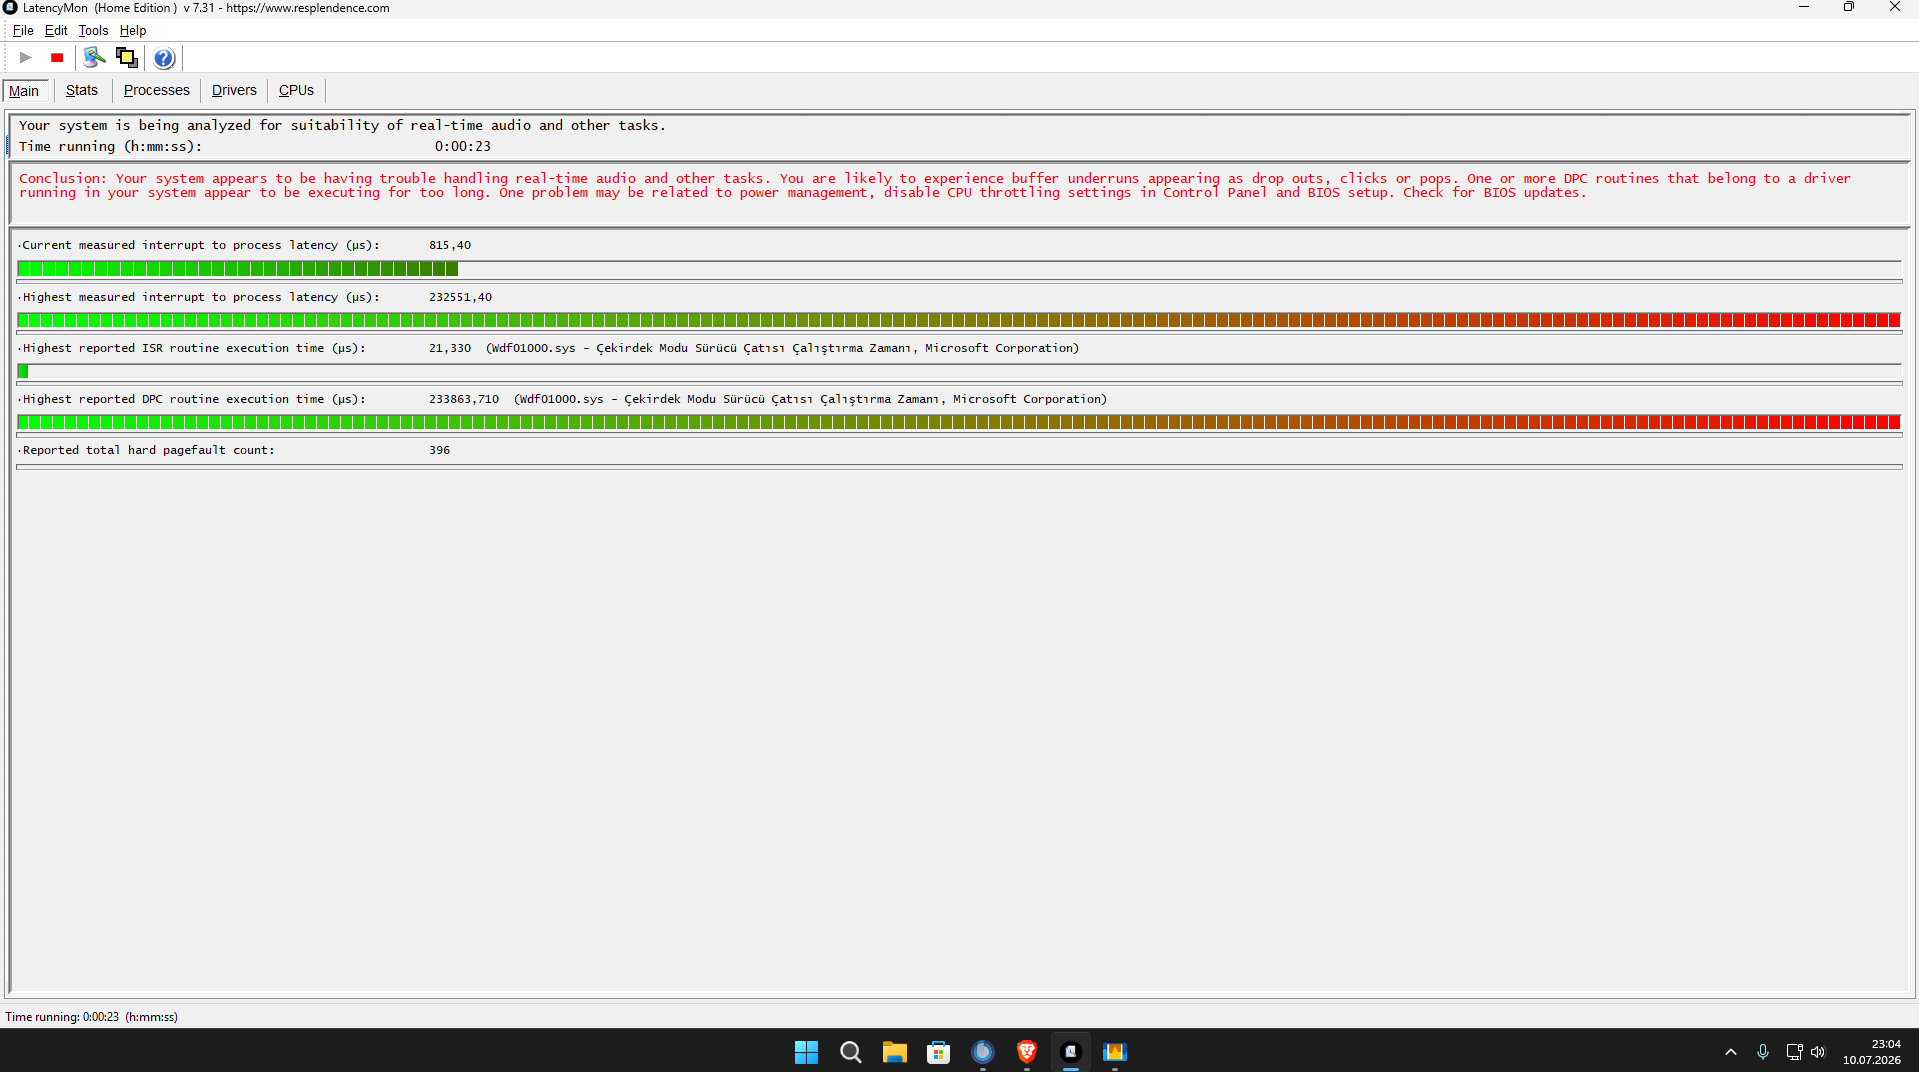Click the volume speaker tray icon

pos(1818,1052)
